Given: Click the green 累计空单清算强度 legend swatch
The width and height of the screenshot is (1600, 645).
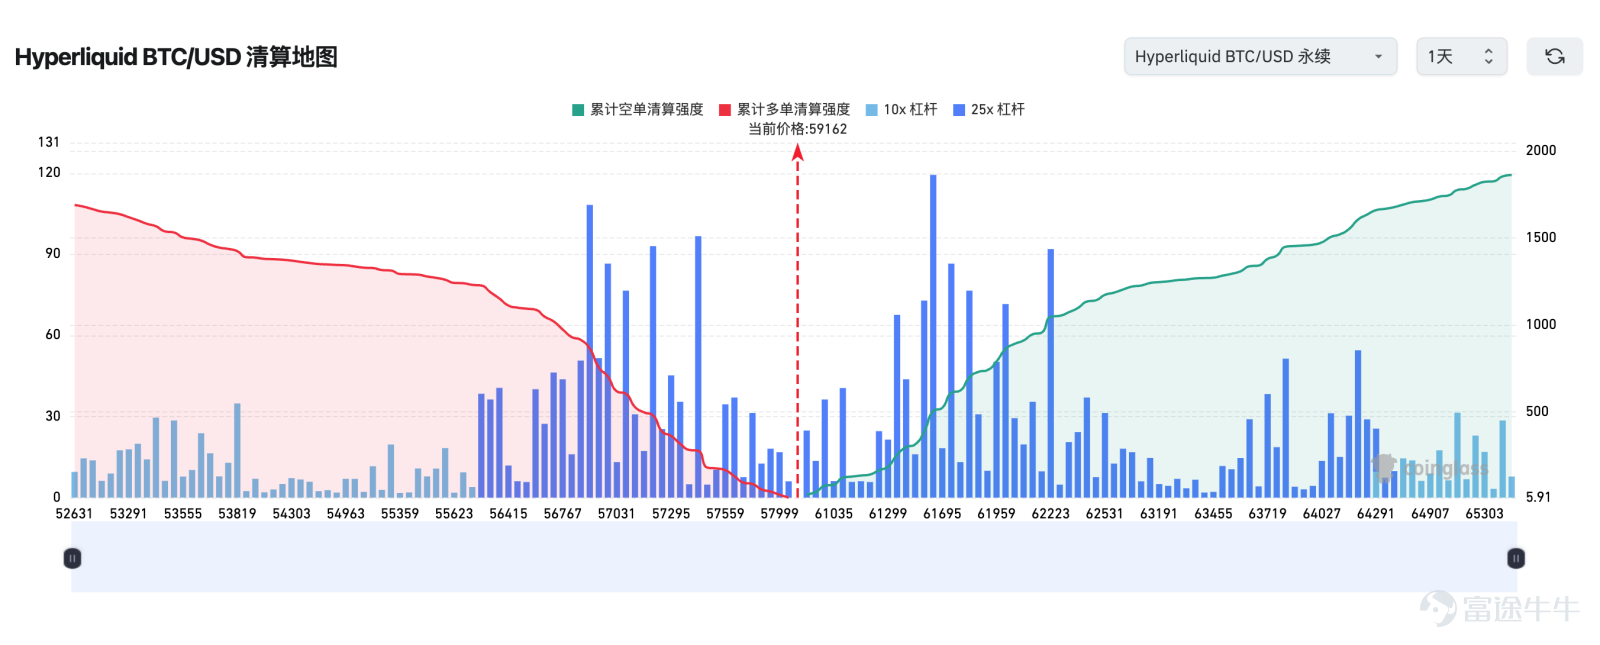Looking at the screenshot, I should (578, 110).
